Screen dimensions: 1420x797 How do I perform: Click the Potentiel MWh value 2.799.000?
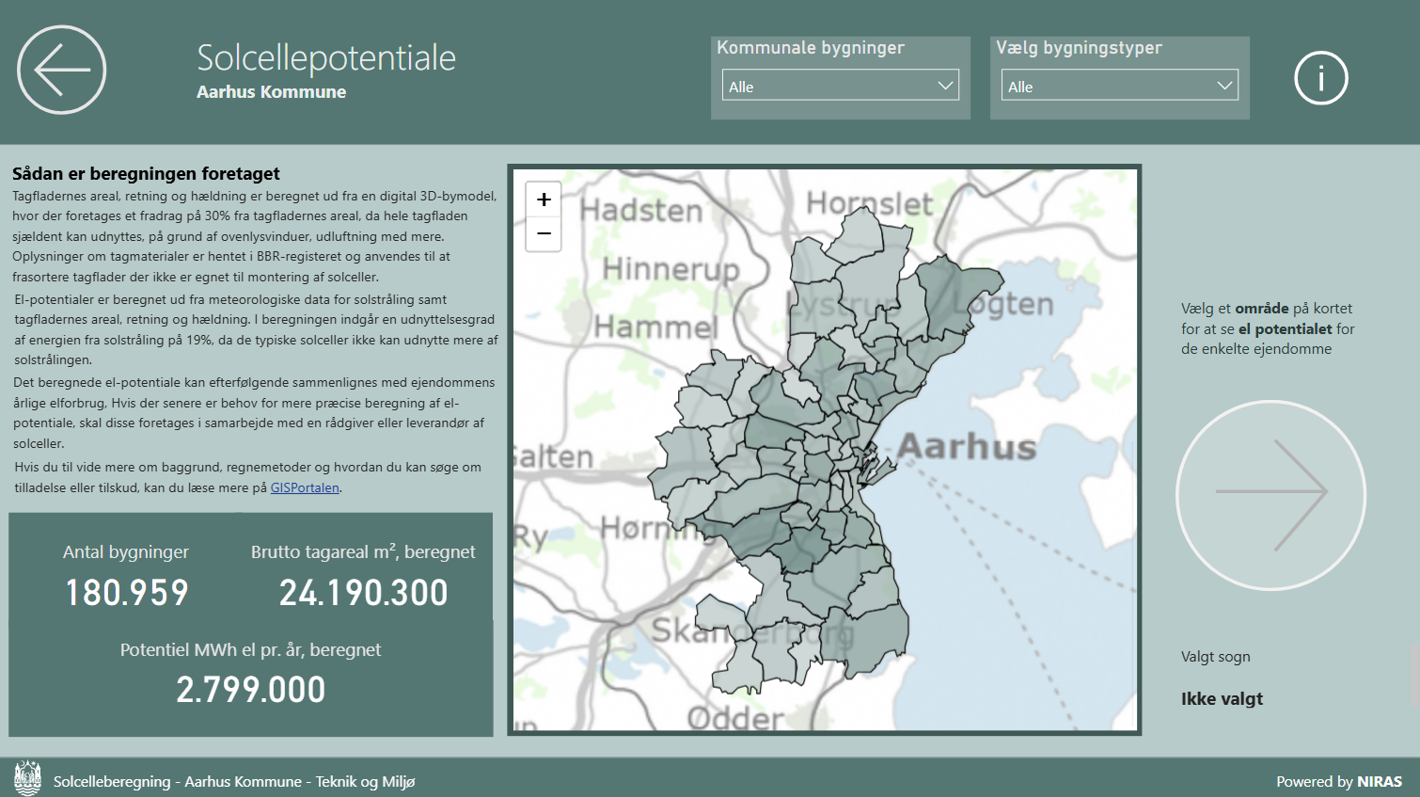click(x=250, y=690)
